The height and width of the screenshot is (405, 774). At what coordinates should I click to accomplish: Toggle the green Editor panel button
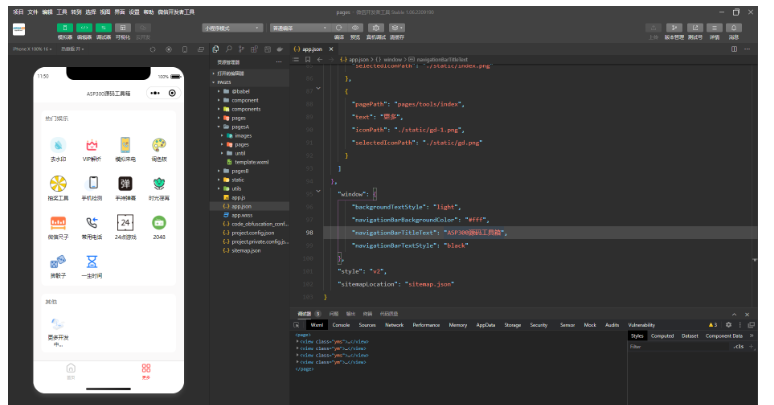[x=85, y=27]
